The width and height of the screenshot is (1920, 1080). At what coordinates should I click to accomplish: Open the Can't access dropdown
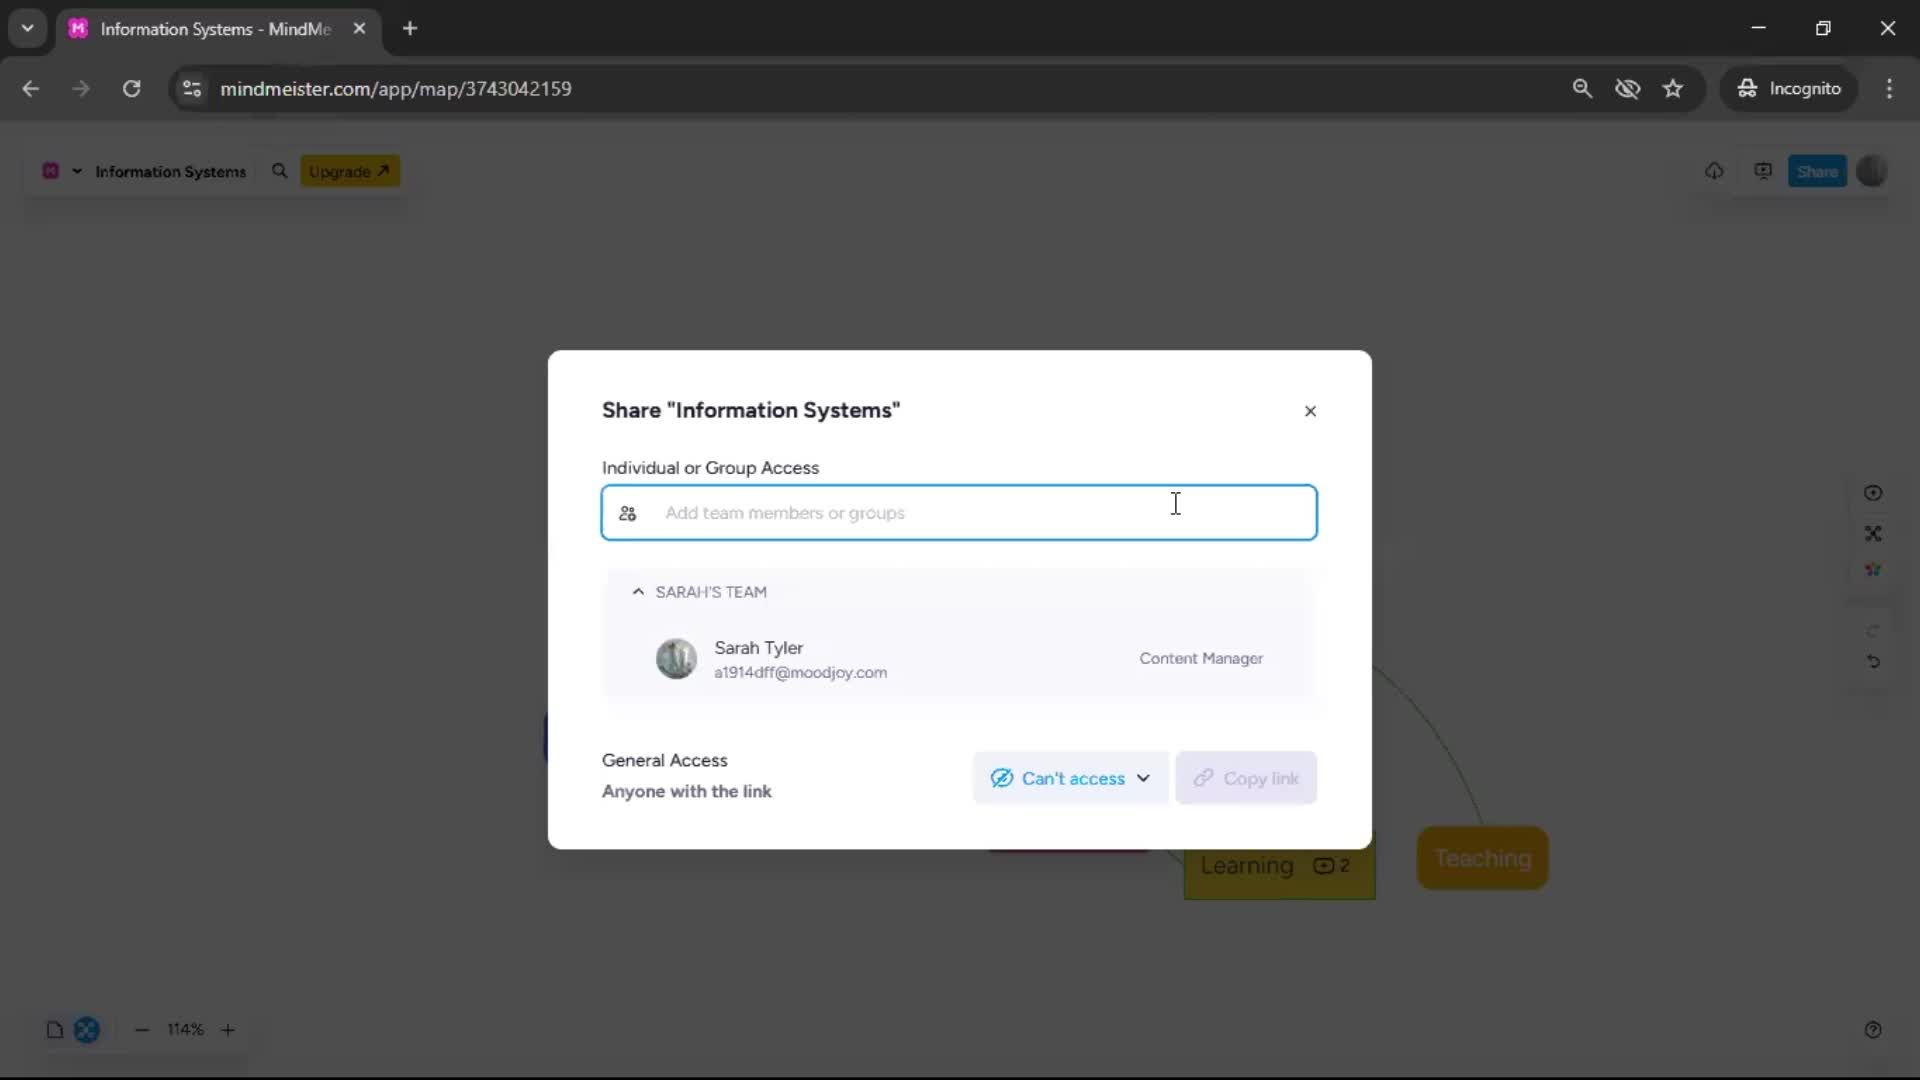click(1070, 778)
